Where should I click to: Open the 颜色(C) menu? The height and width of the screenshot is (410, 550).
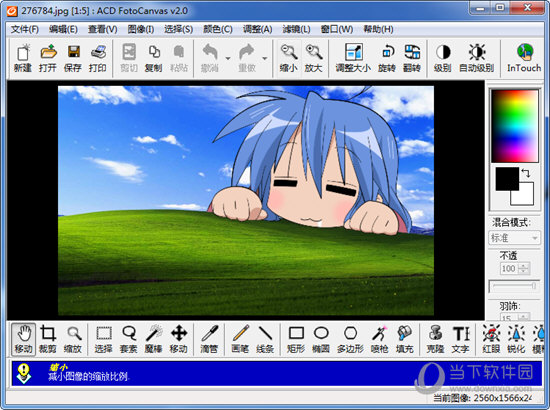pos(218,29)
